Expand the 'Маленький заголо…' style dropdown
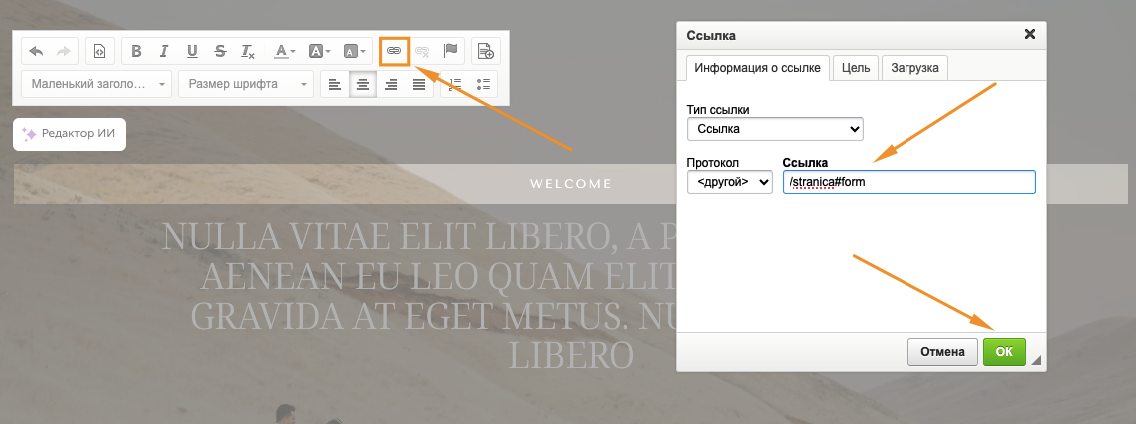 (96, 84)
